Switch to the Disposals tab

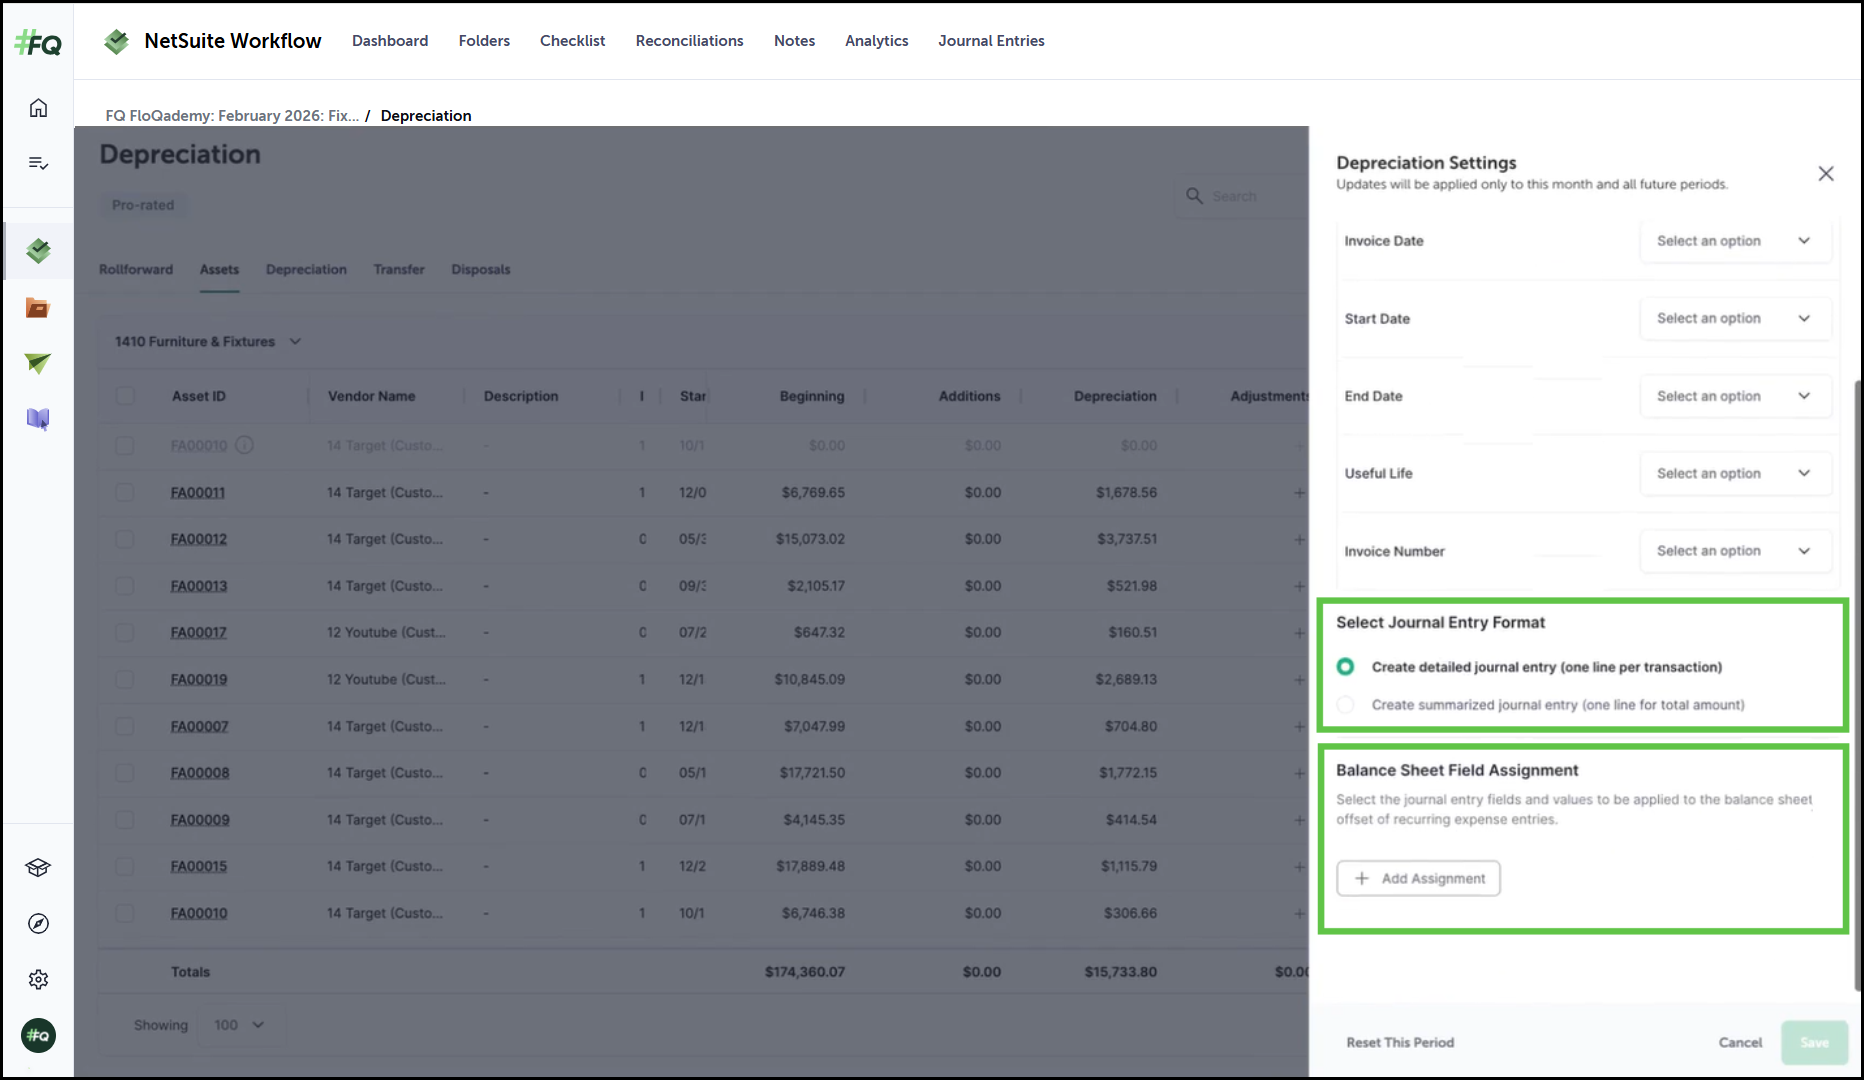[x=481, y=270]
